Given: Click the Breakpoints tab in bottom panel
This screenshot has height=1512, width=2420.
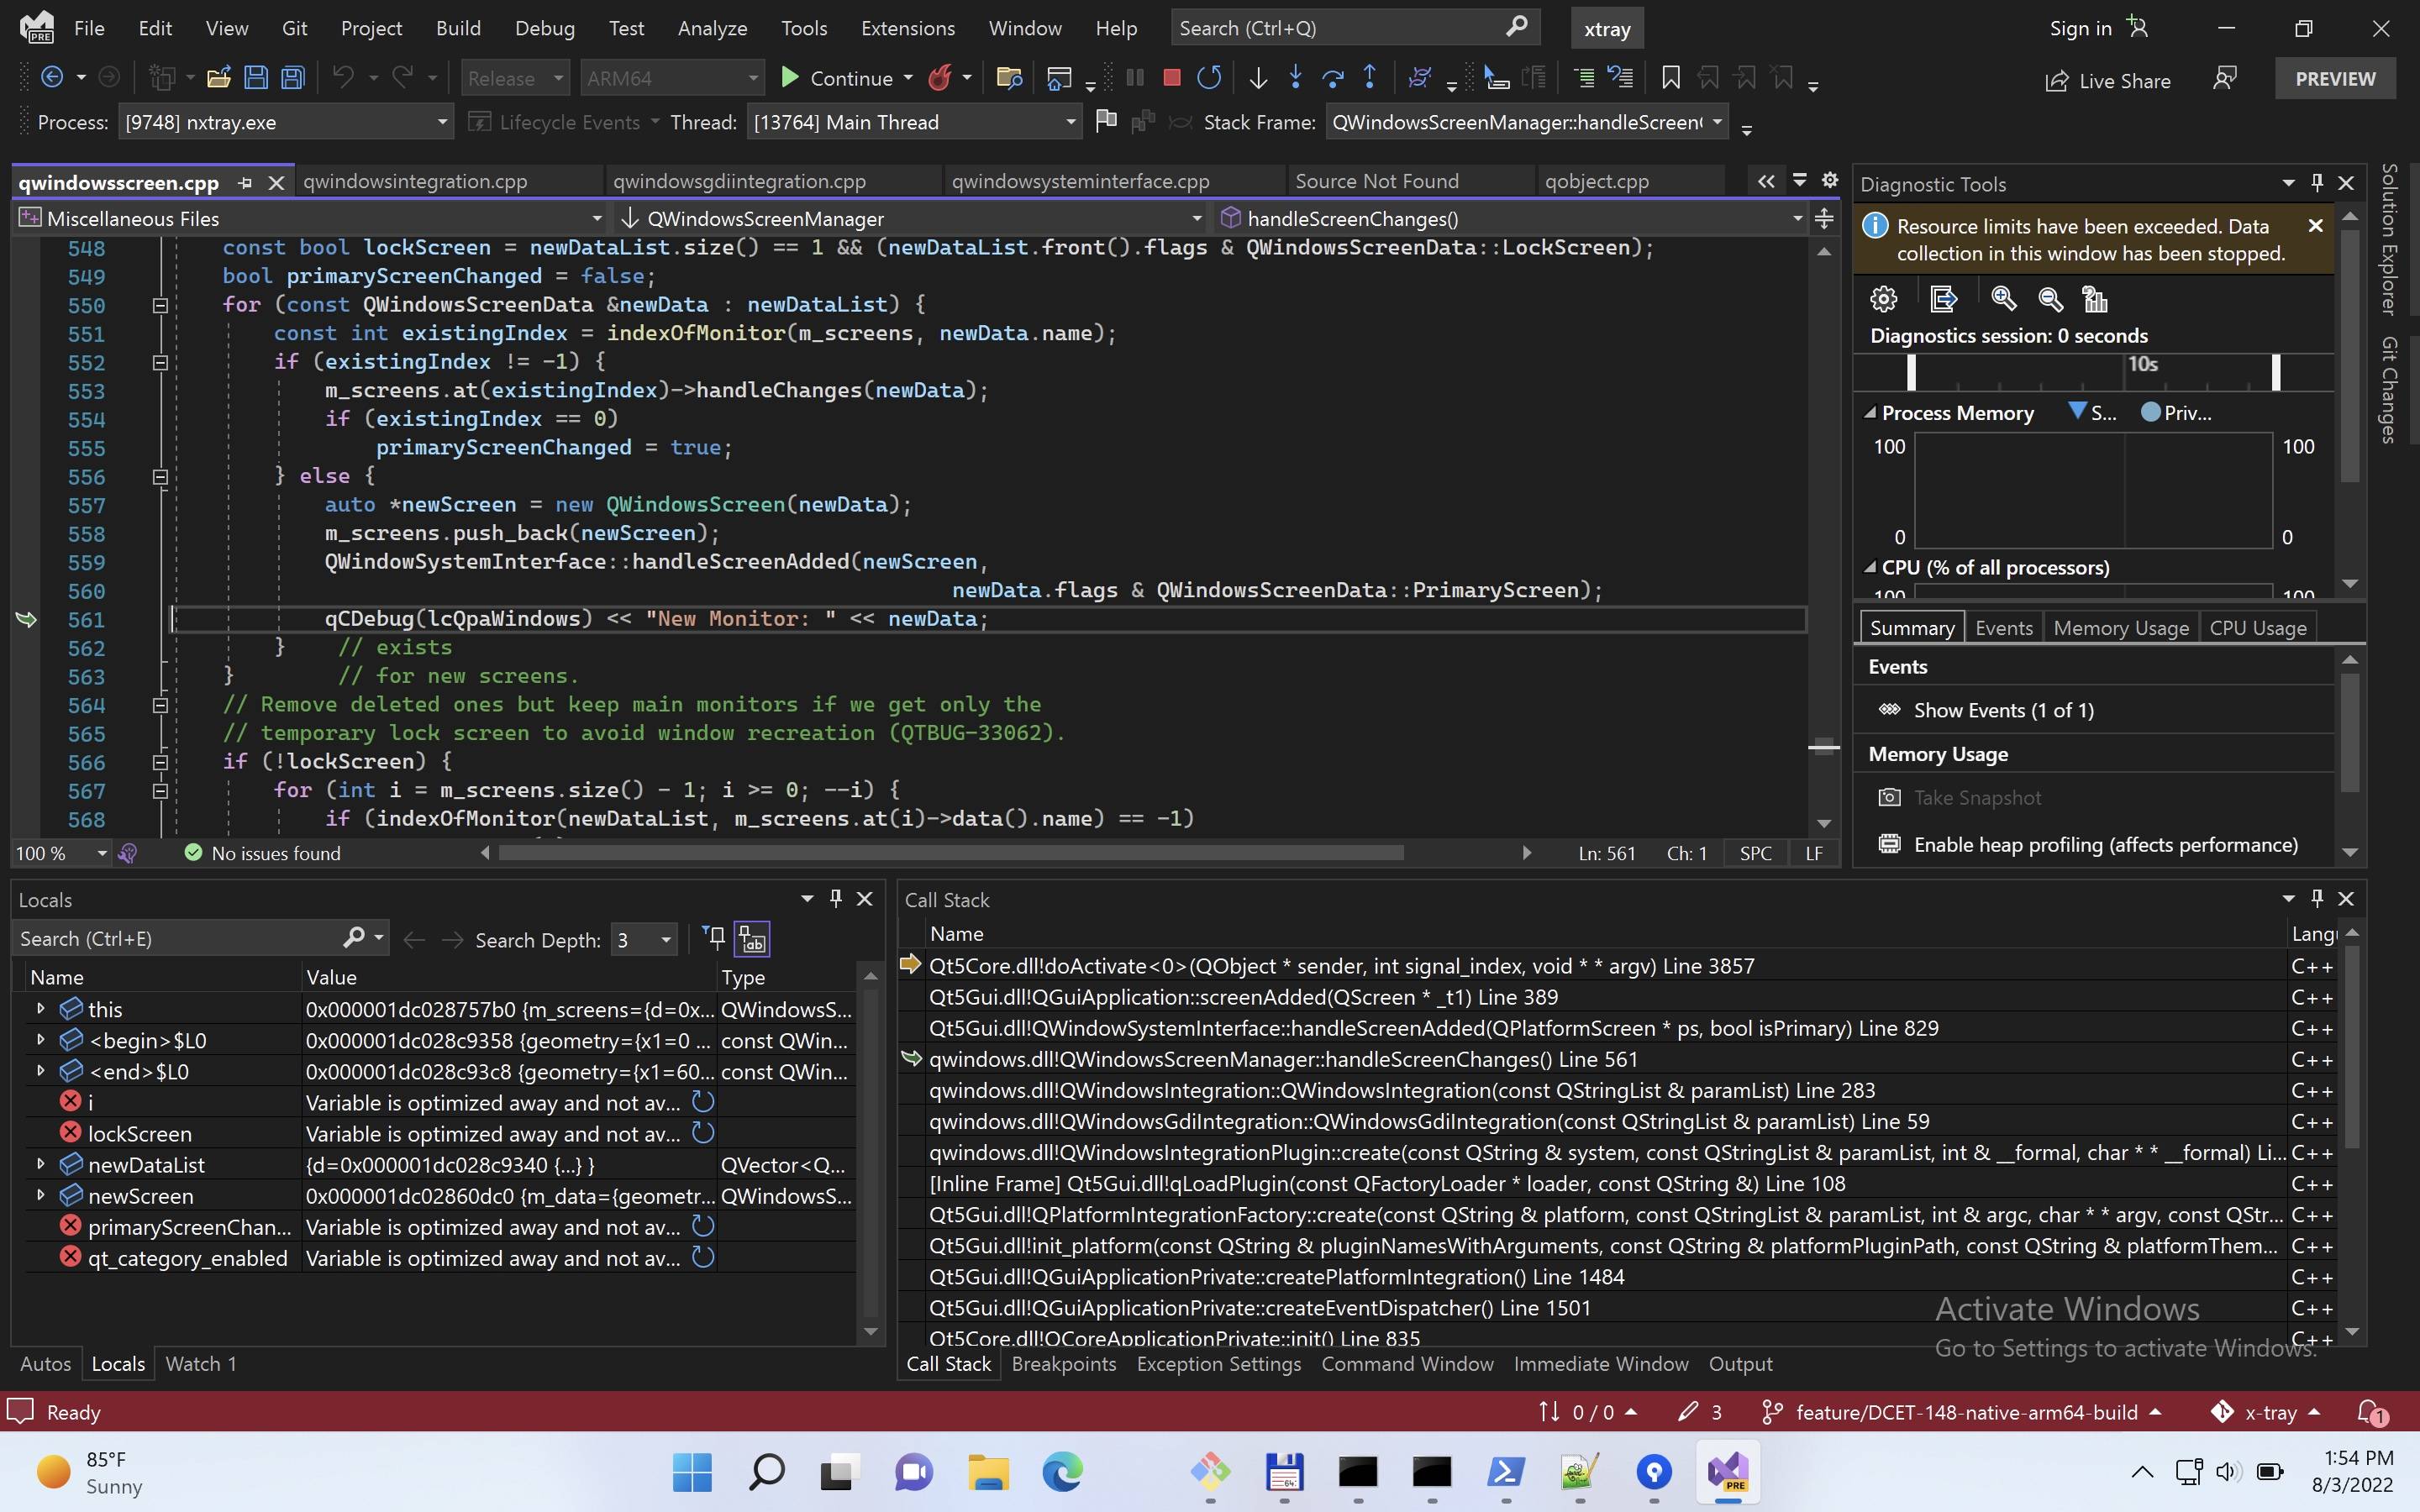Looking at the screenshot, I should coord(1063,1364).
